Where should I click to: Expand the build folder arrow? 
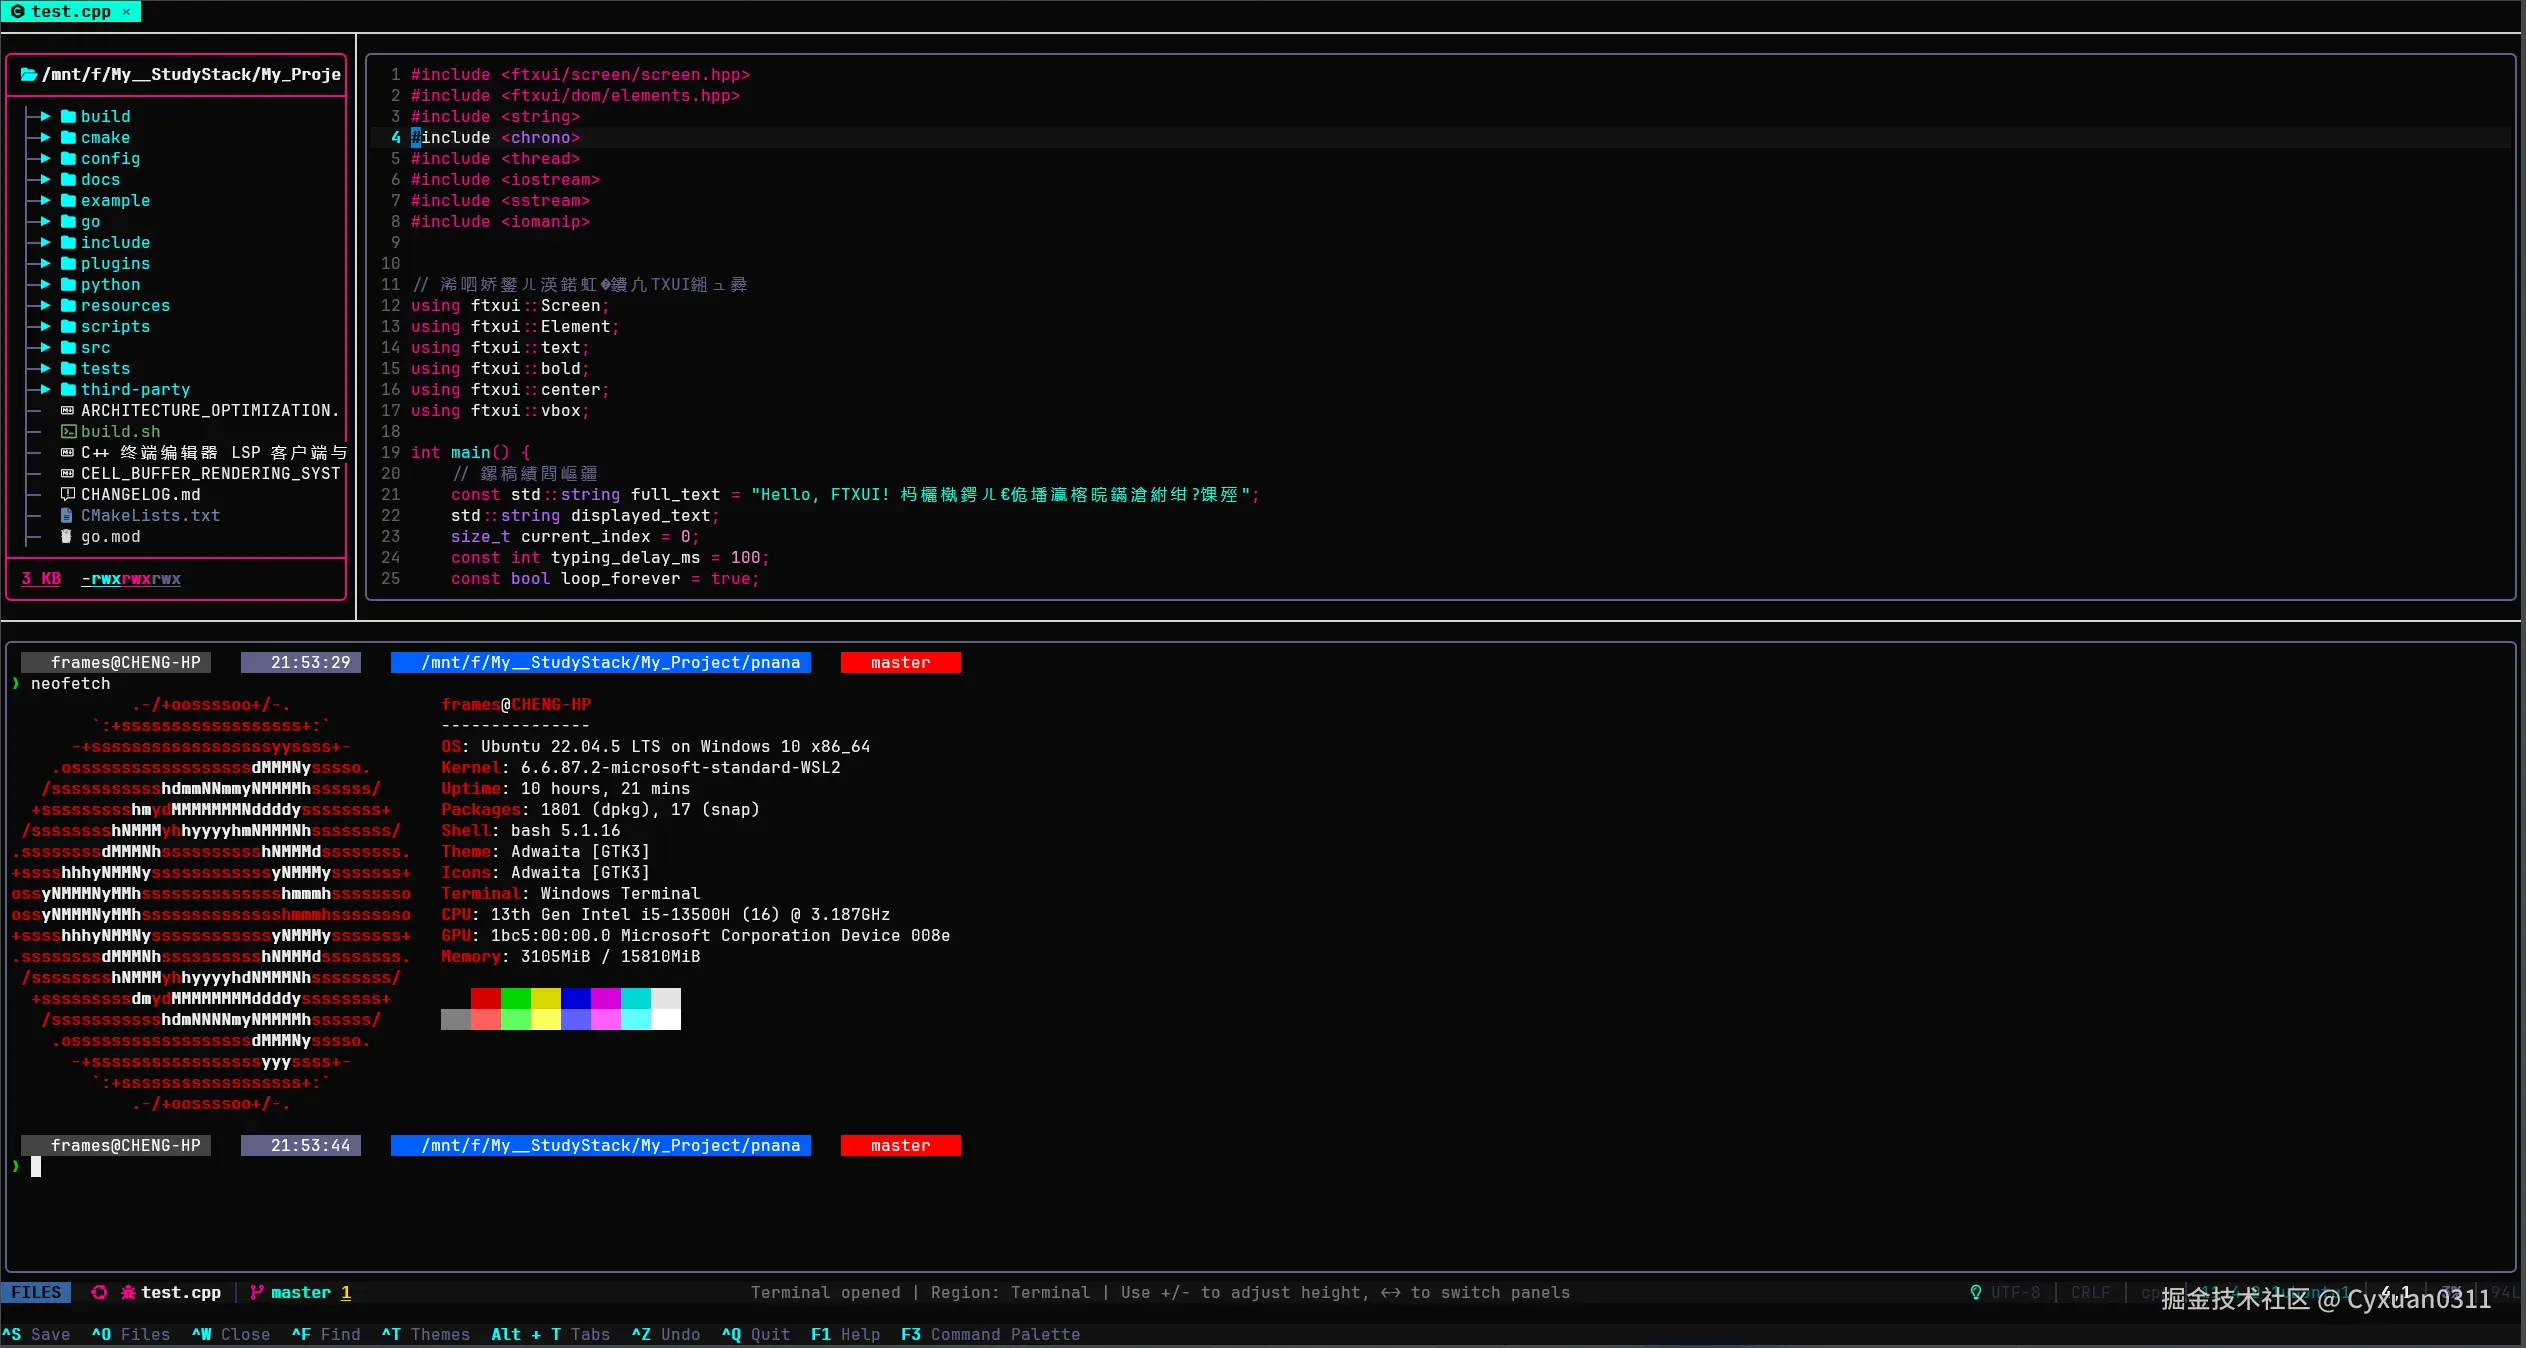(x=45, y=116)
